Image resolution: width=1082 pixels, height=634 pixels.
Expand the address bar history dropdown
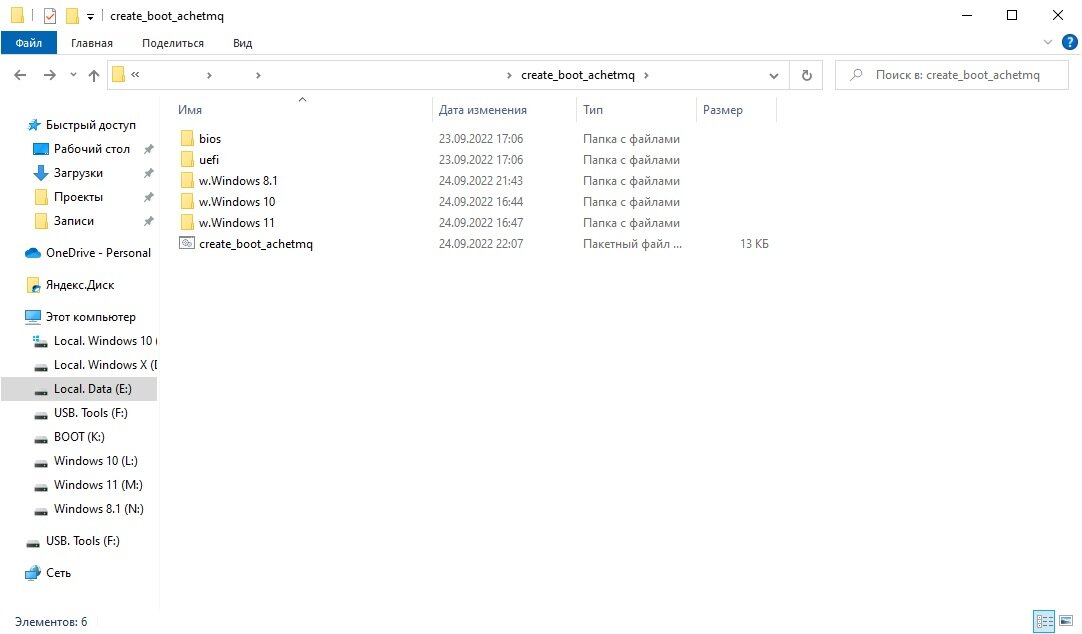(x=774, y=76)
